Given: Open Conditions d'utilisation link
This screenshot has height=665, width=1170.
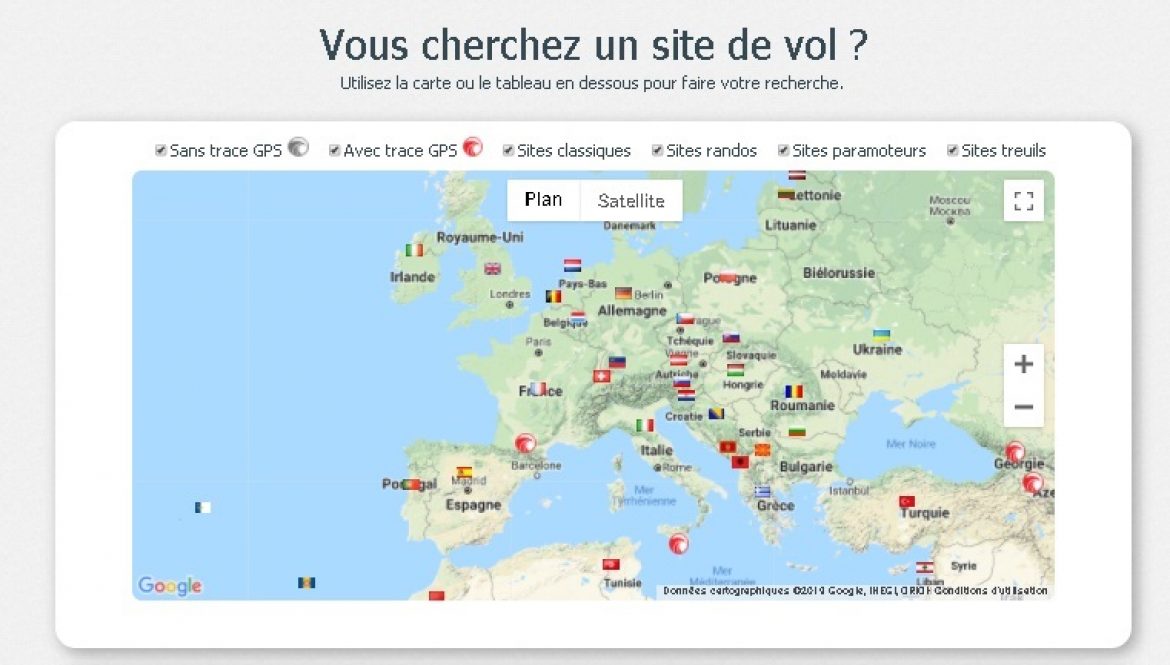Looking at the screenshot, I should click(991, 590).
